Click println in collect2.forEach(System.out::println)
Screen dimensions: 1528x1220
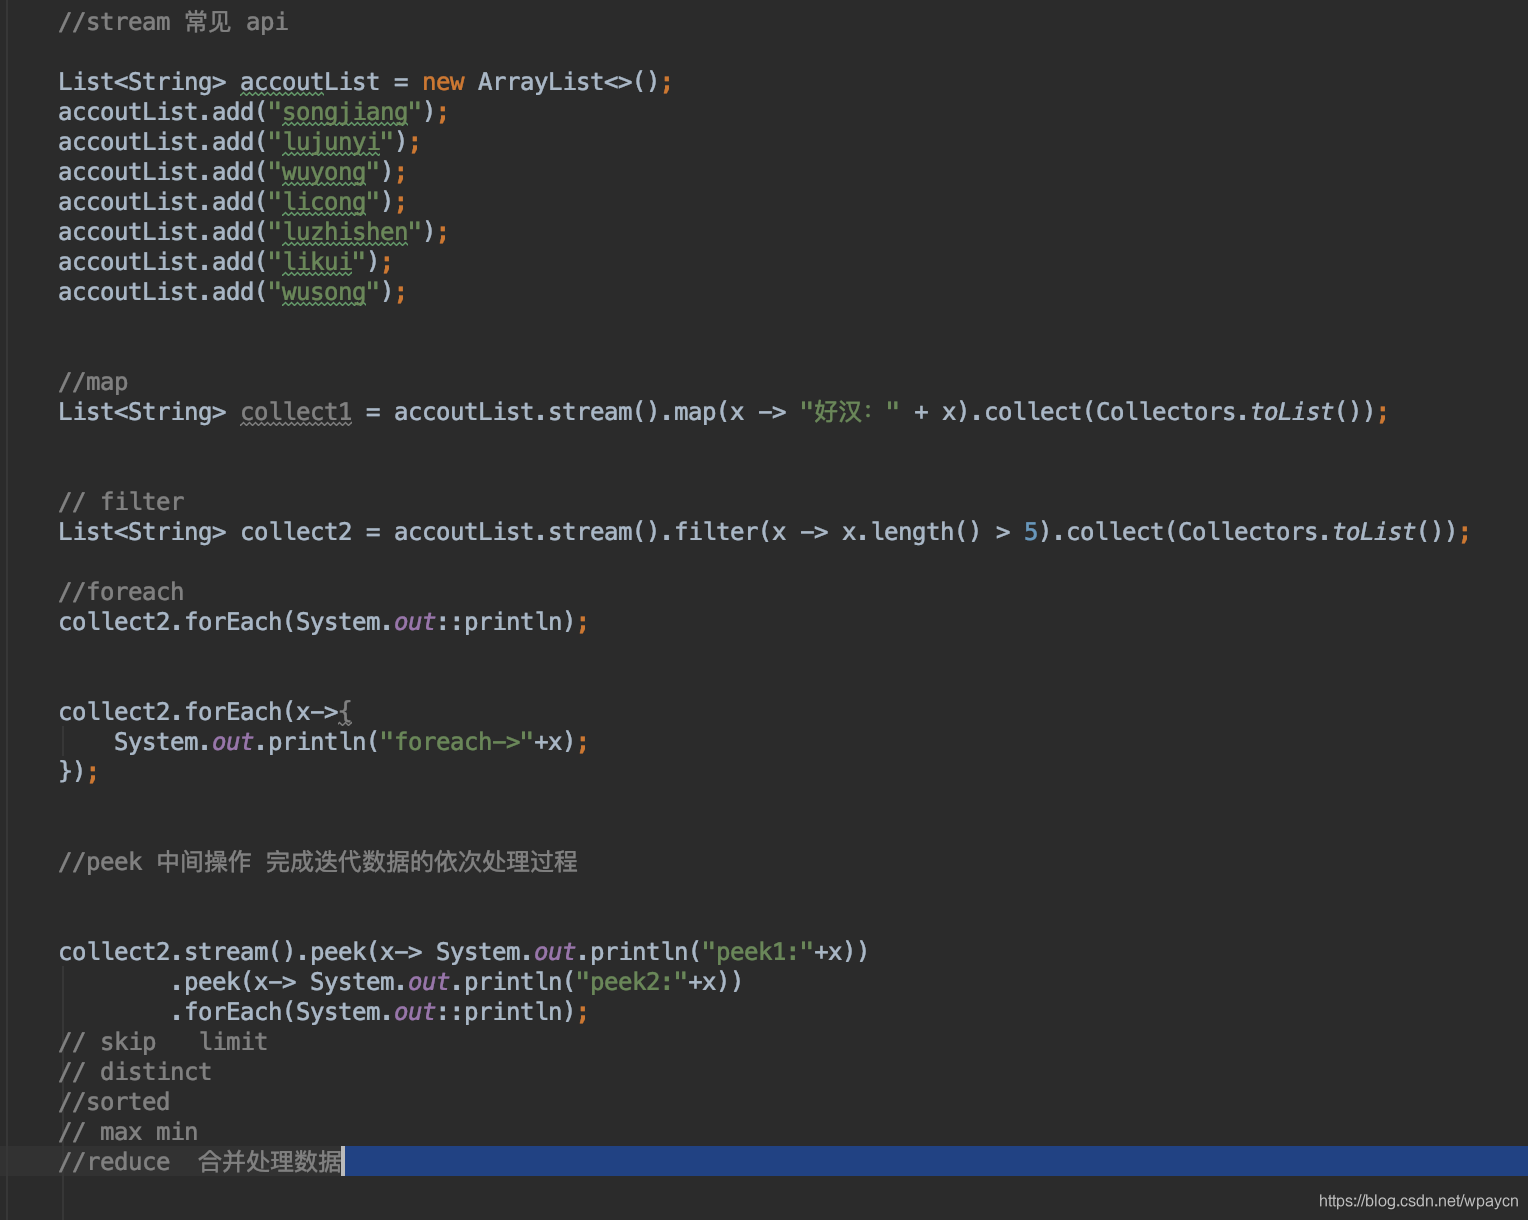513,622
